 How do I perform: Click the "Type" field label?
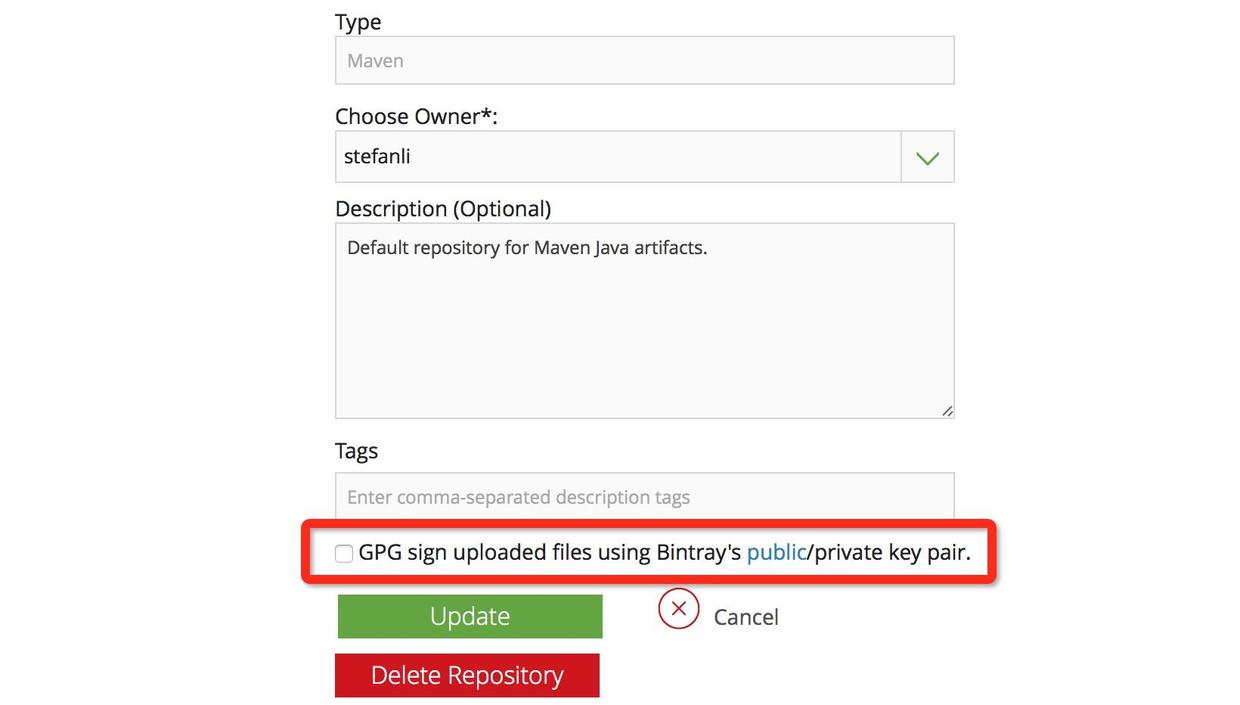(x=358, y=22)
